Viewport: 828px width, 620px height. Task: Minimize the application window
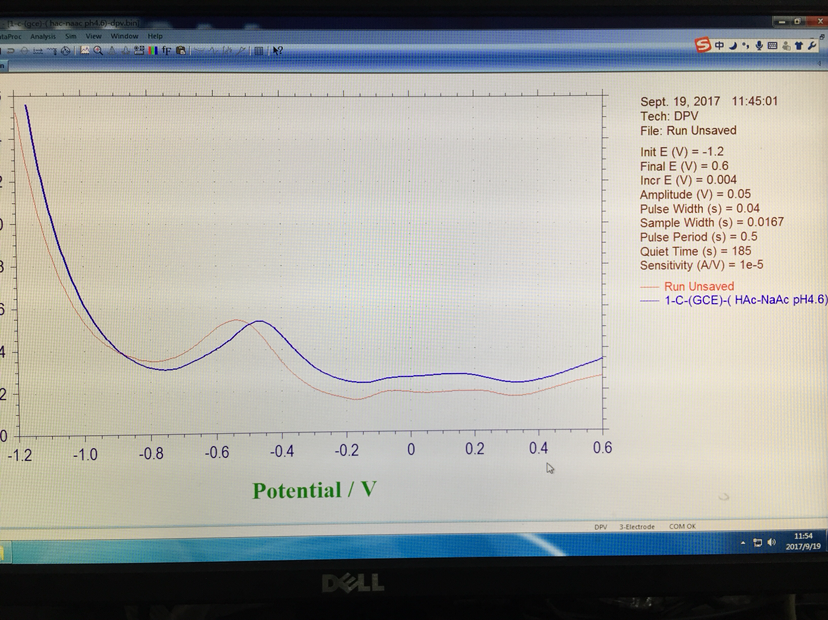(x=782, y=22)
